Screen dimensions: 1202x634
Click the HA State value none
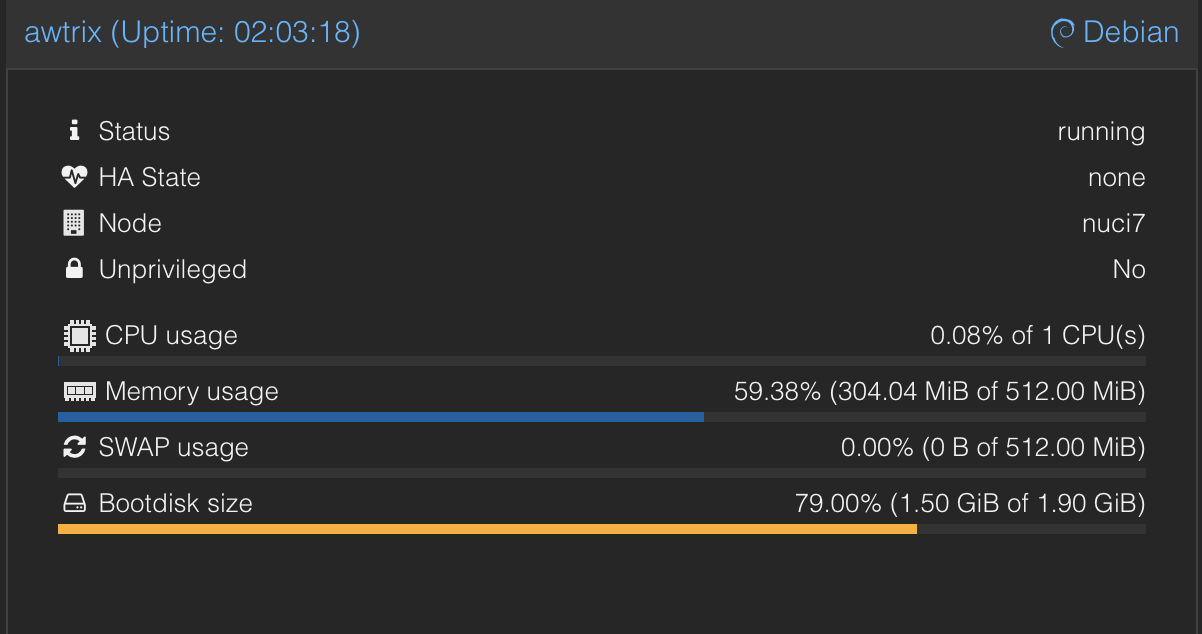(x=1116, y=177)
